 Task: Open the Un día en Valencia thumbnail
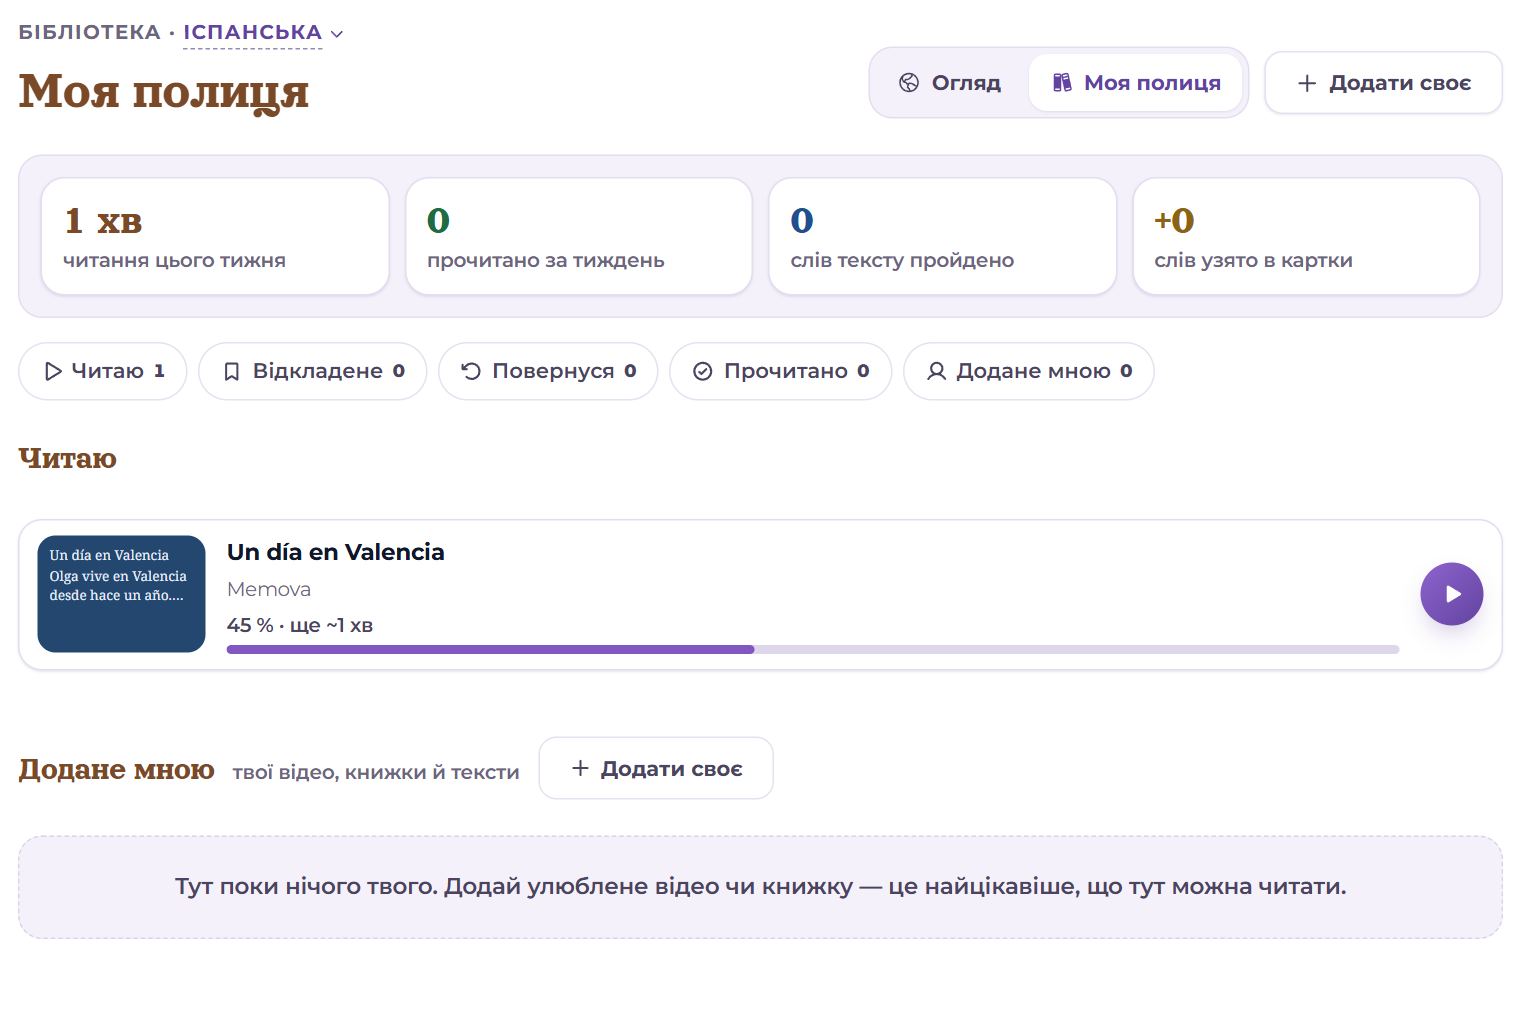pyautogui.click(x=121, y=594)
